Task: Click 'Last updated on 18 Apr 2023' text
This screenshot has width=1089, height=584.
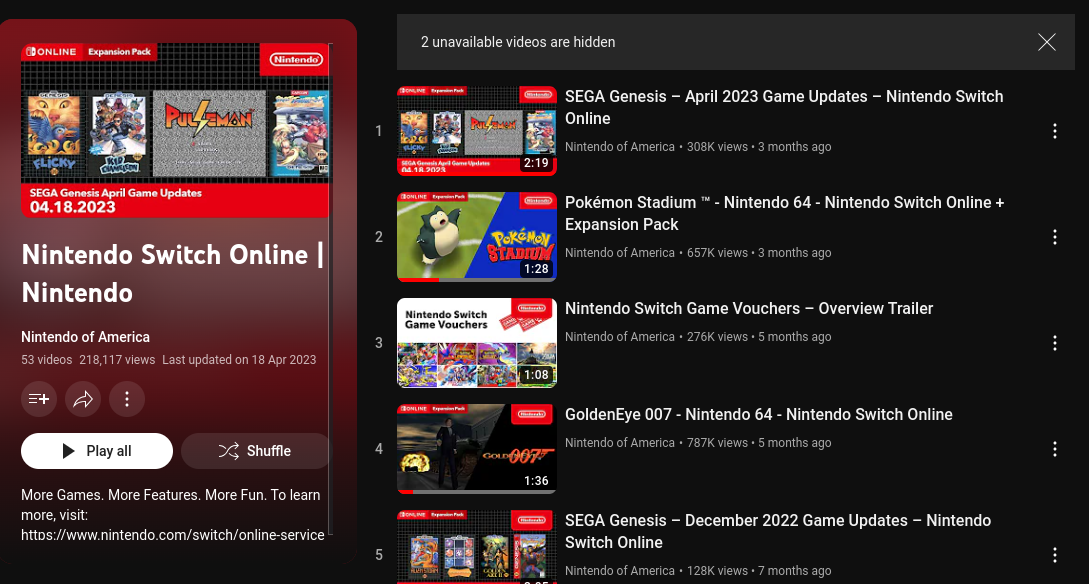Action: tap(239, 360)
